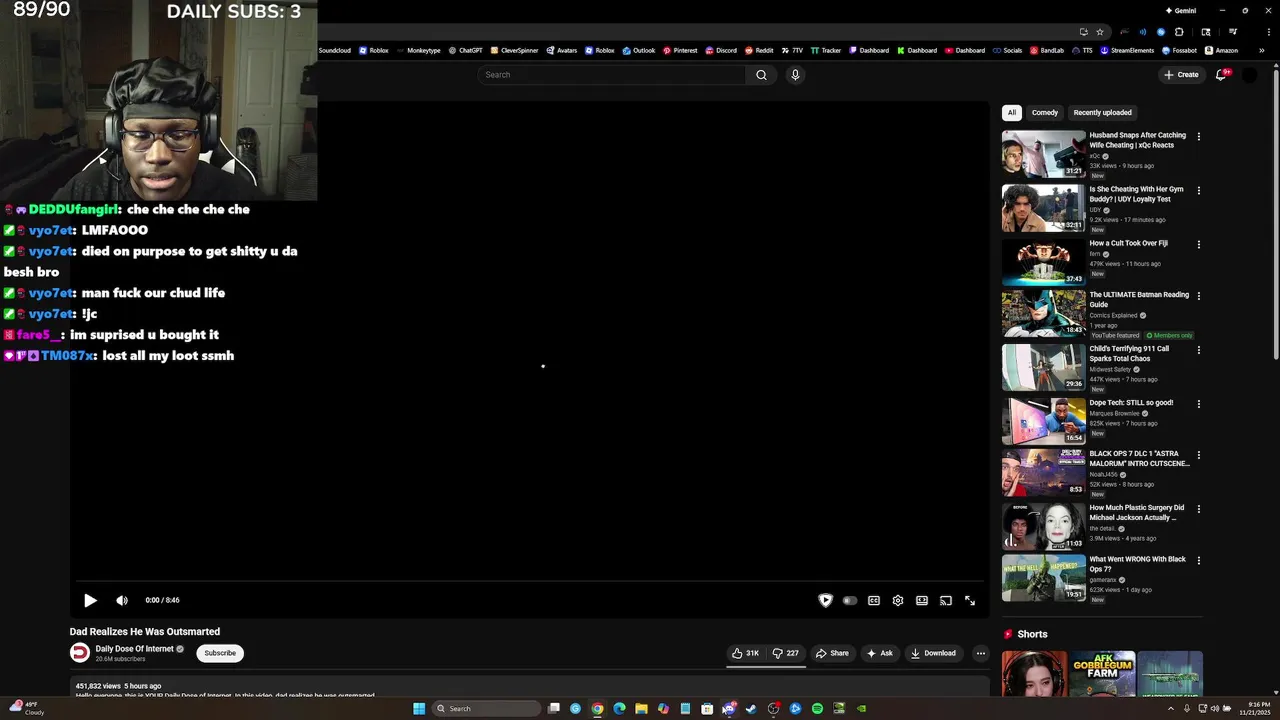Open Daily Dose Of Internet channel avatar
Screen dimensions: 1280x720
tap(80, 653)
